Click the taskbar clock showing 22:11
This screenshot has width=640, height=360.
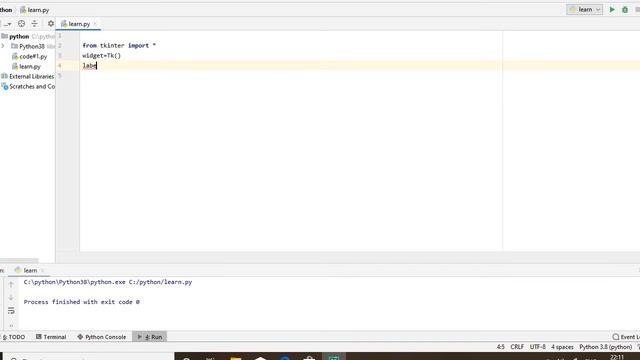coord(617,357)
